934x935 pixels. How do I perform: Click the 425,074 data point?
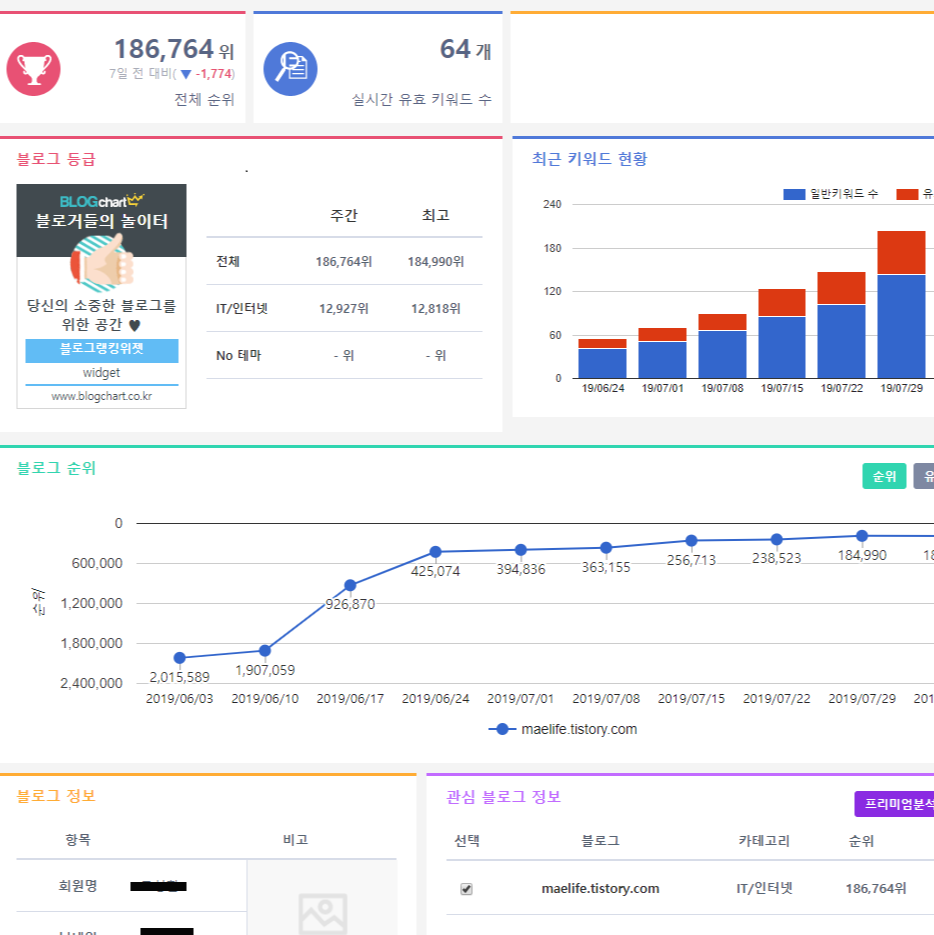pyautogui.click(x=435, y=552)
